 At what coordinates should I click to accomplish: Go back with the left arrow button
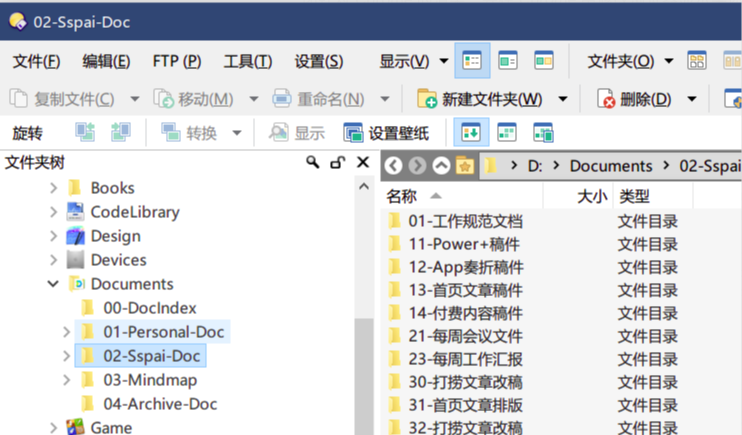(394, 166)
